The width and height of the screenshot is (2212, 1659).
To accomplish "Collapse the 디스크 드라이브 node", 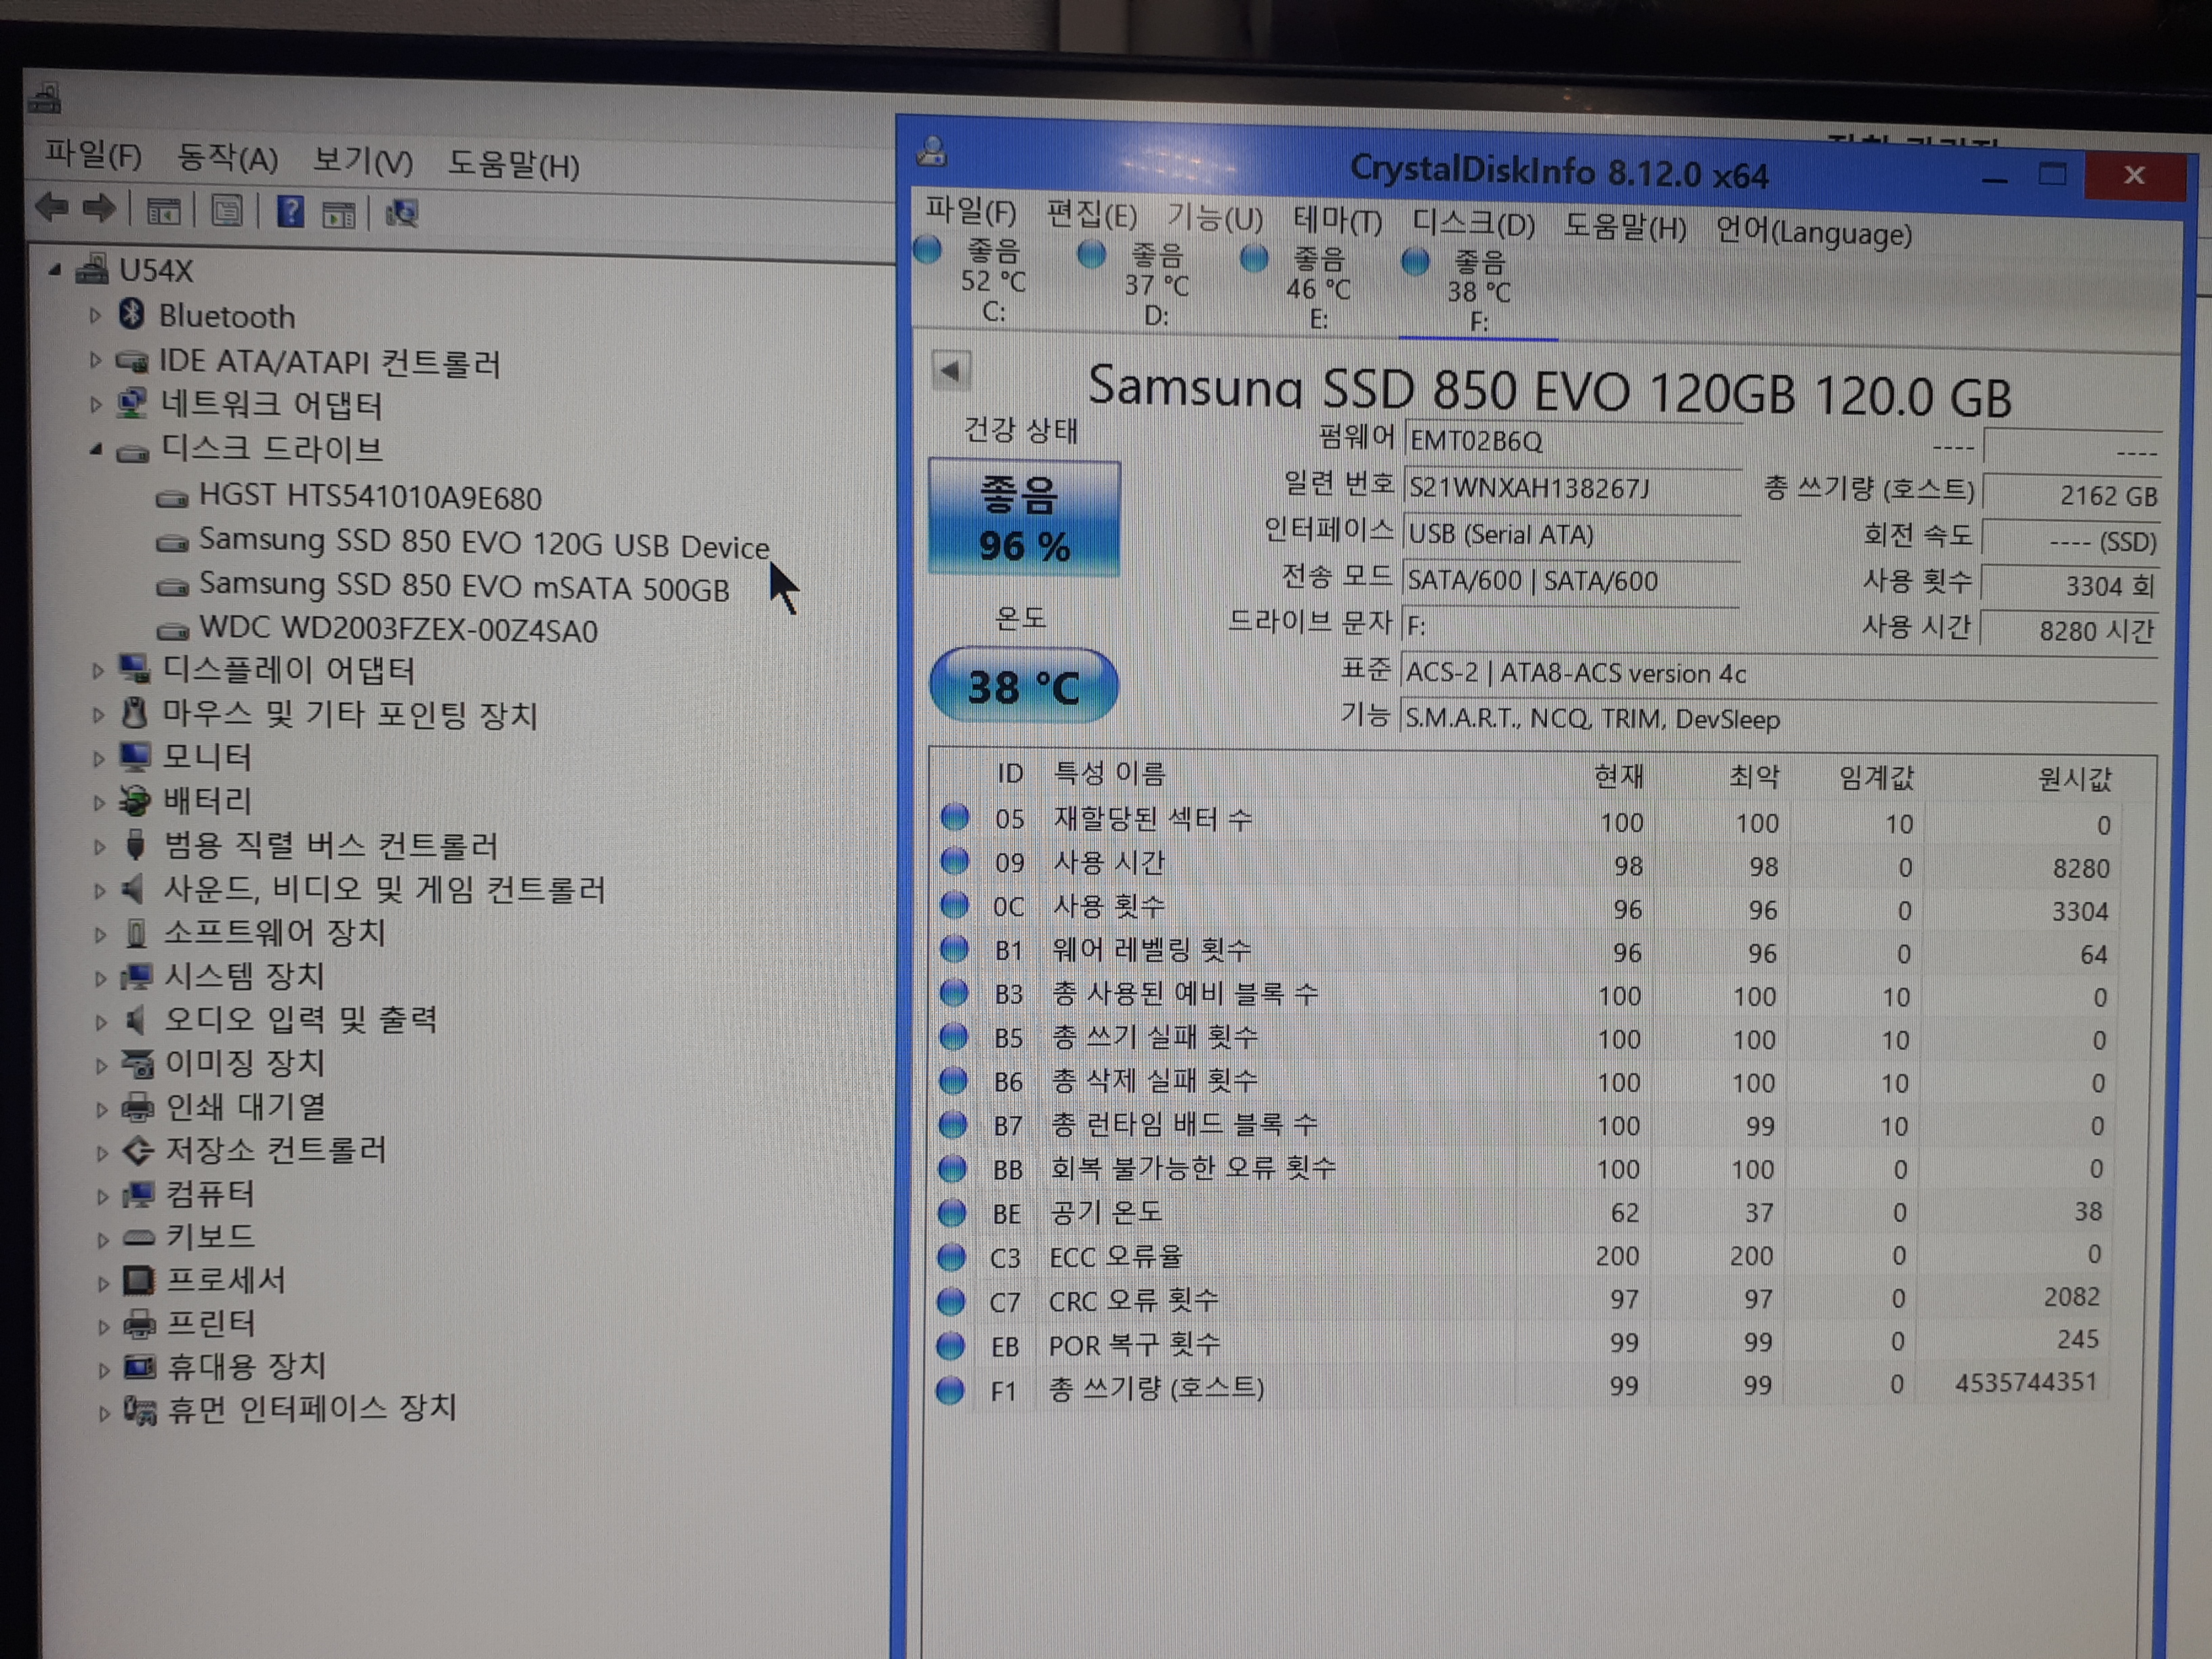I will coord(96,450).
